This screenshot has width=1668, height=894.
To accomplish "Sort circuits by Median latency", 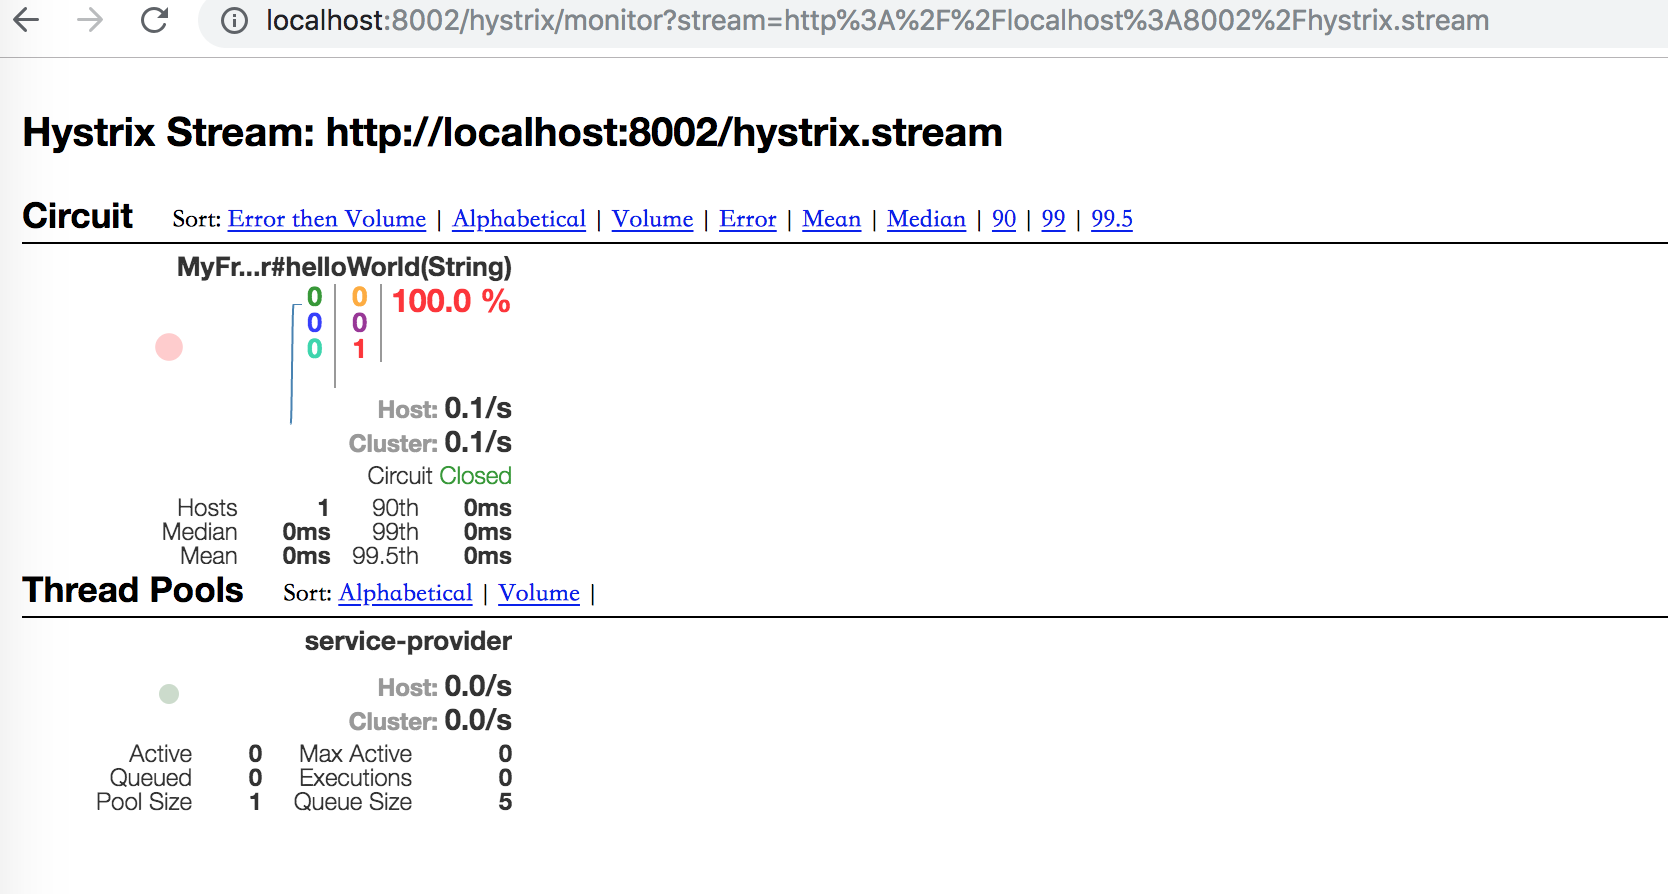I will click(x=926, y=219).
